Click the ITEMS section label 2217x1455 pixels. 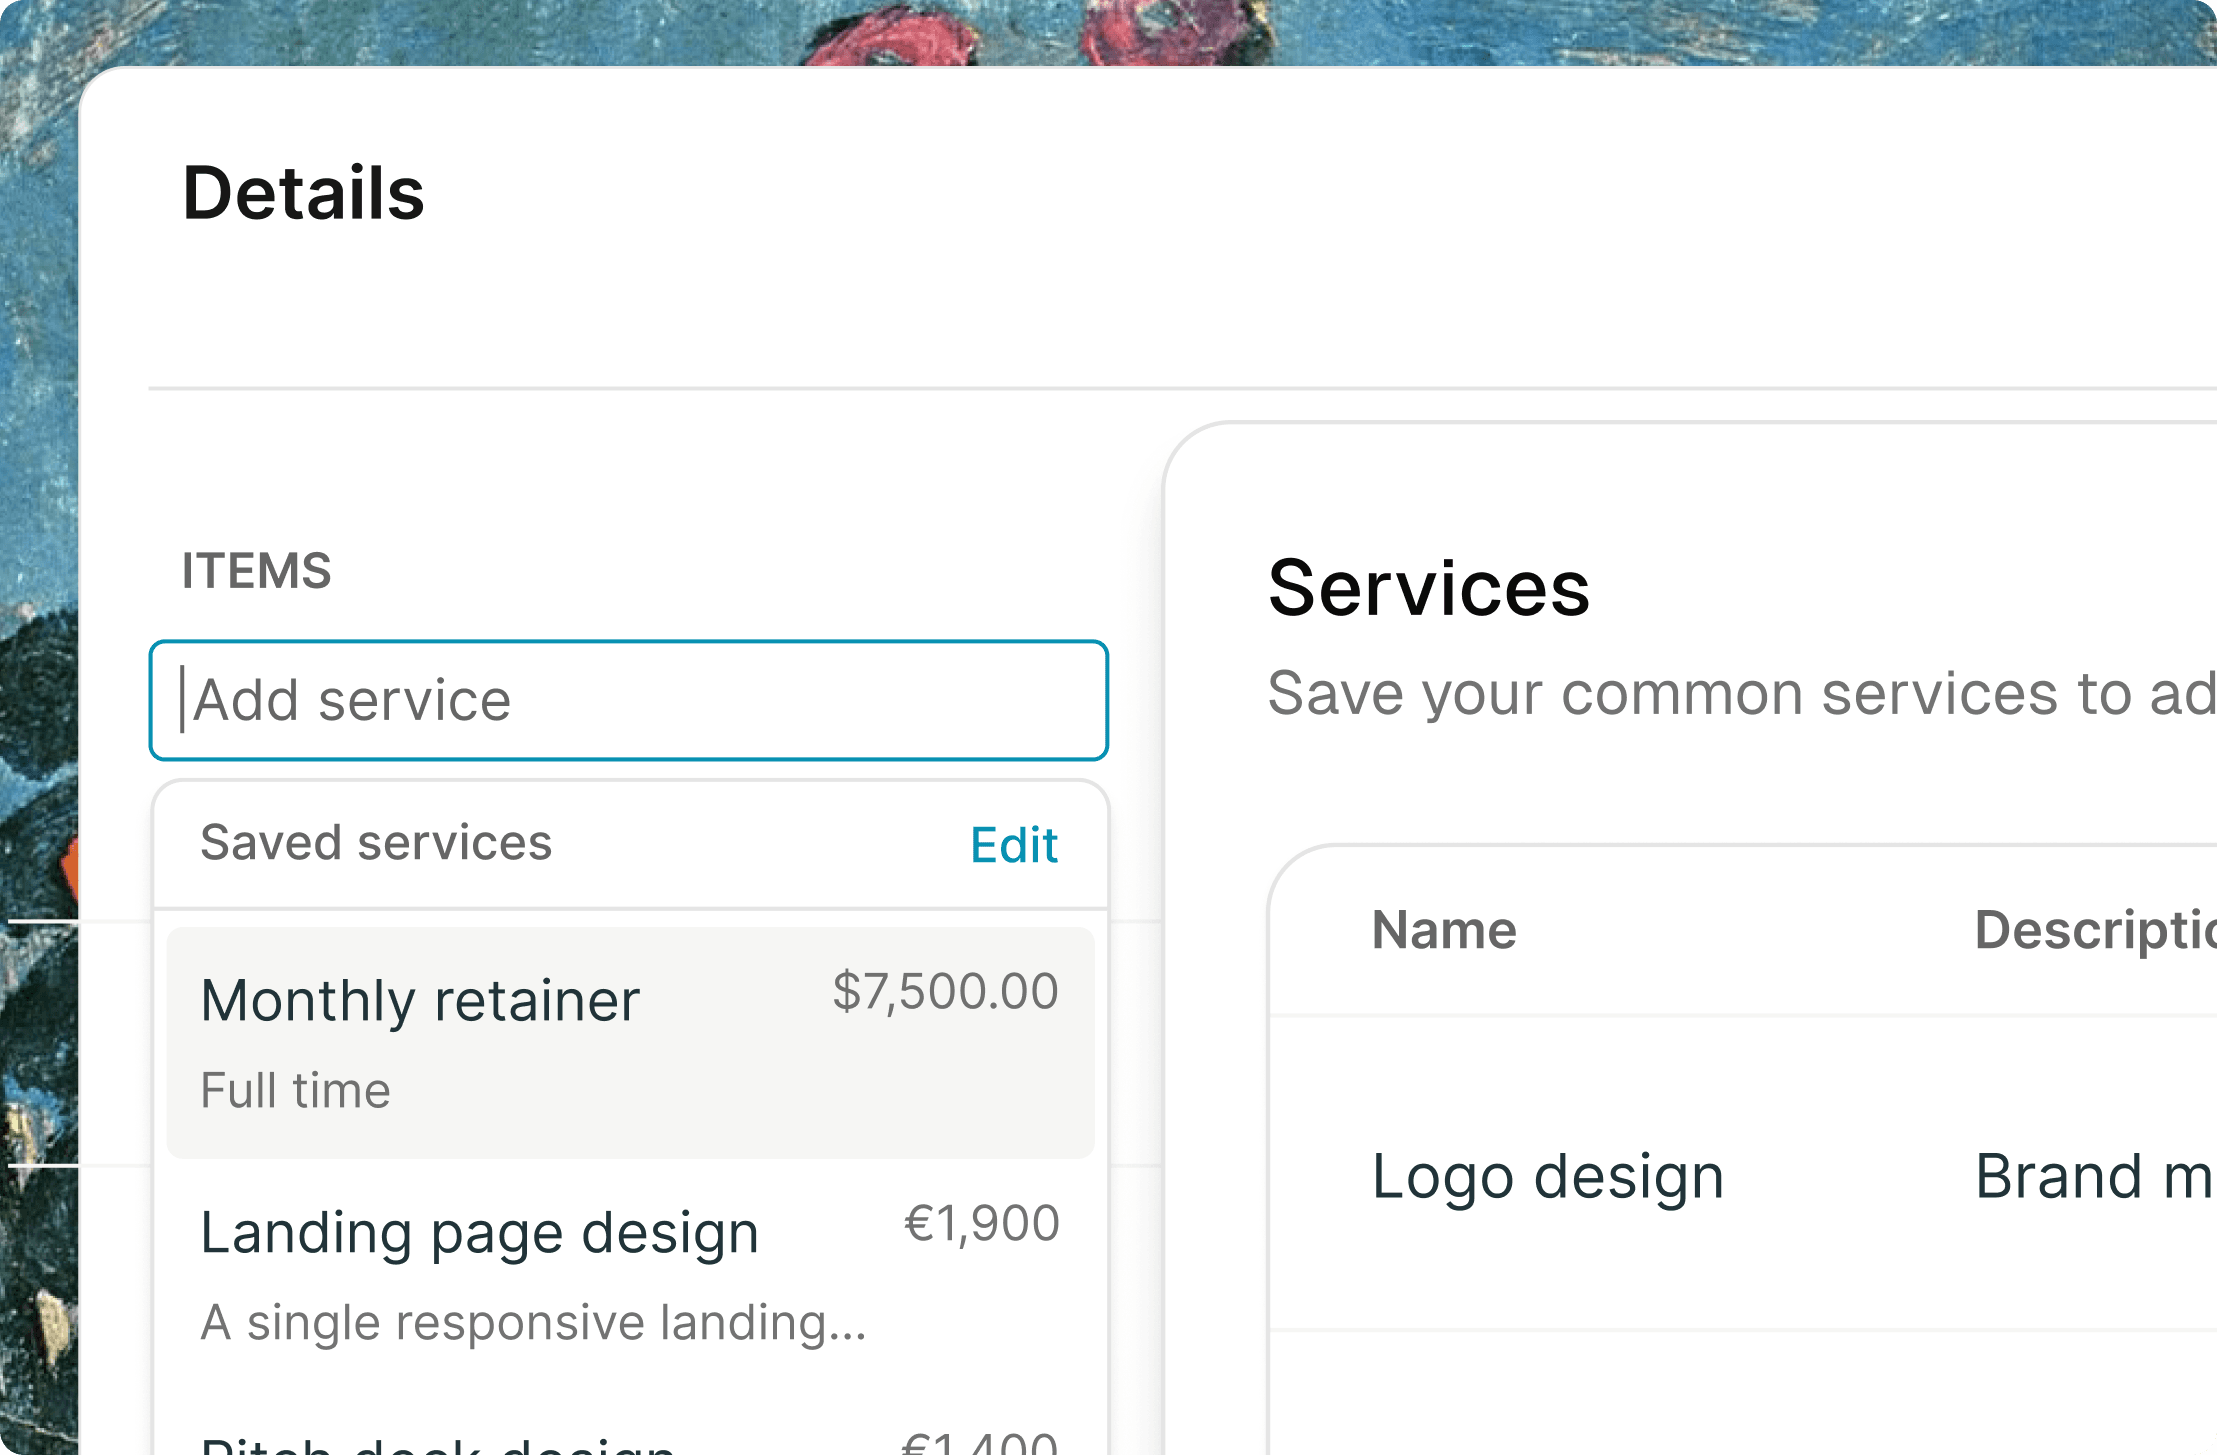[x=256, y=571]
